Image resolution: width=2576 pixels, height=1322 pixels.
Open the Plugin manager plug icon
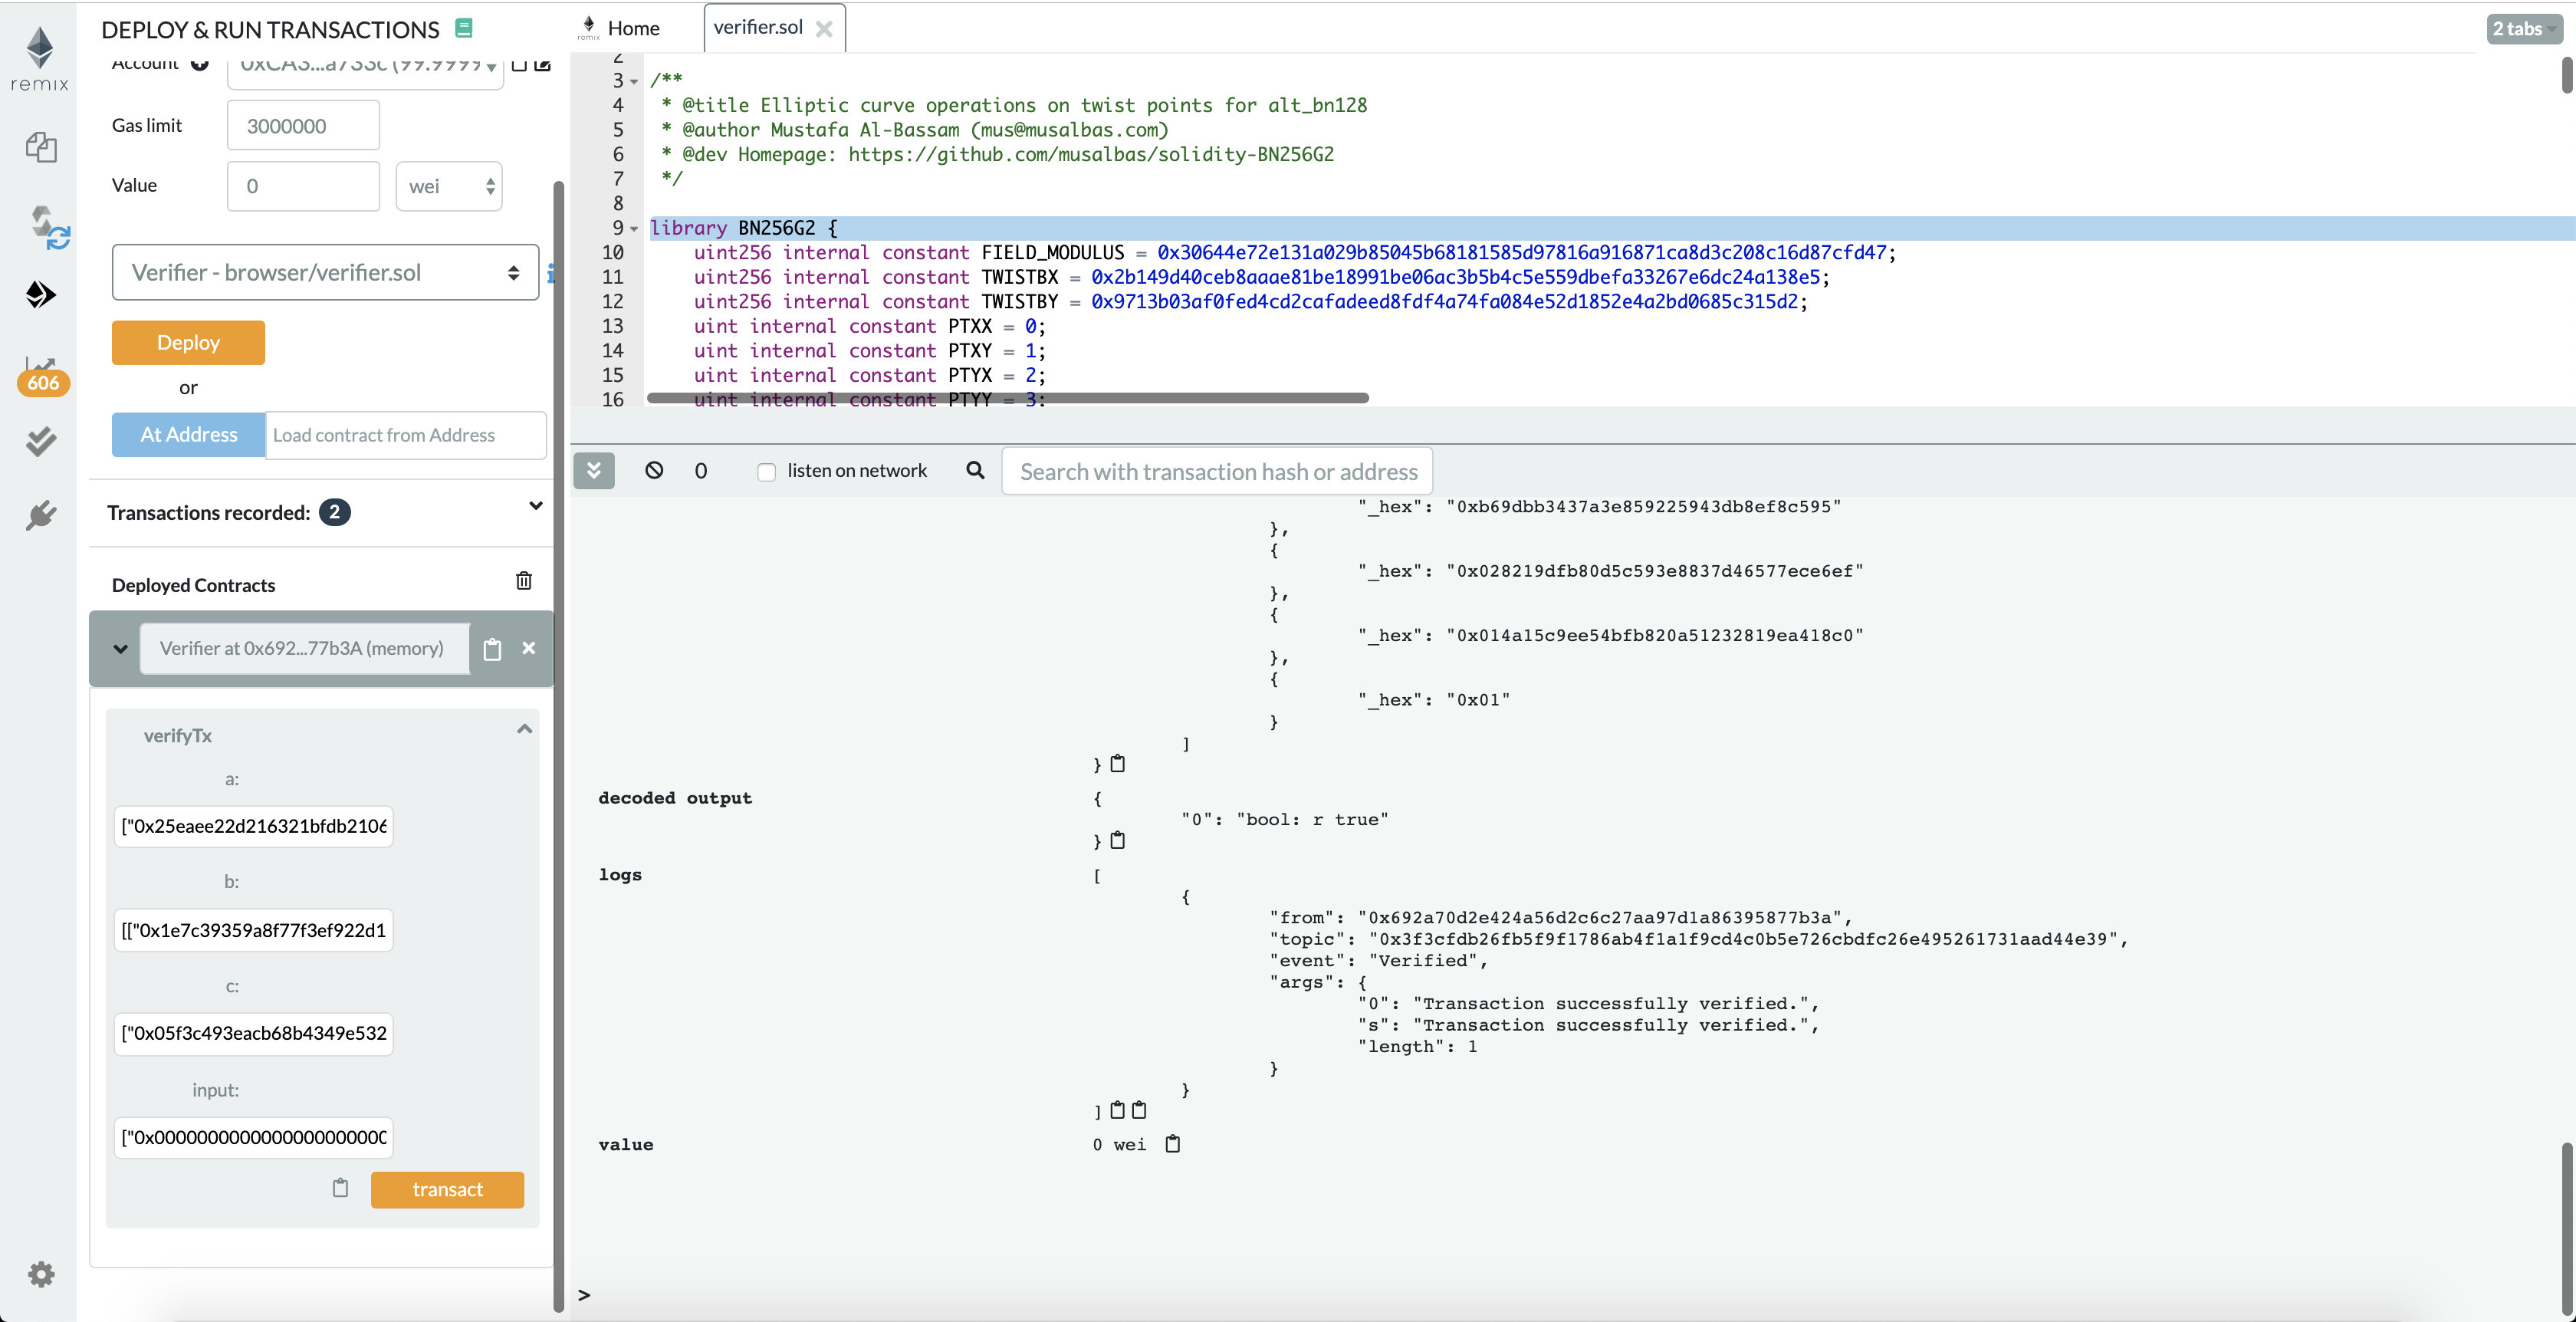[41, 515]
